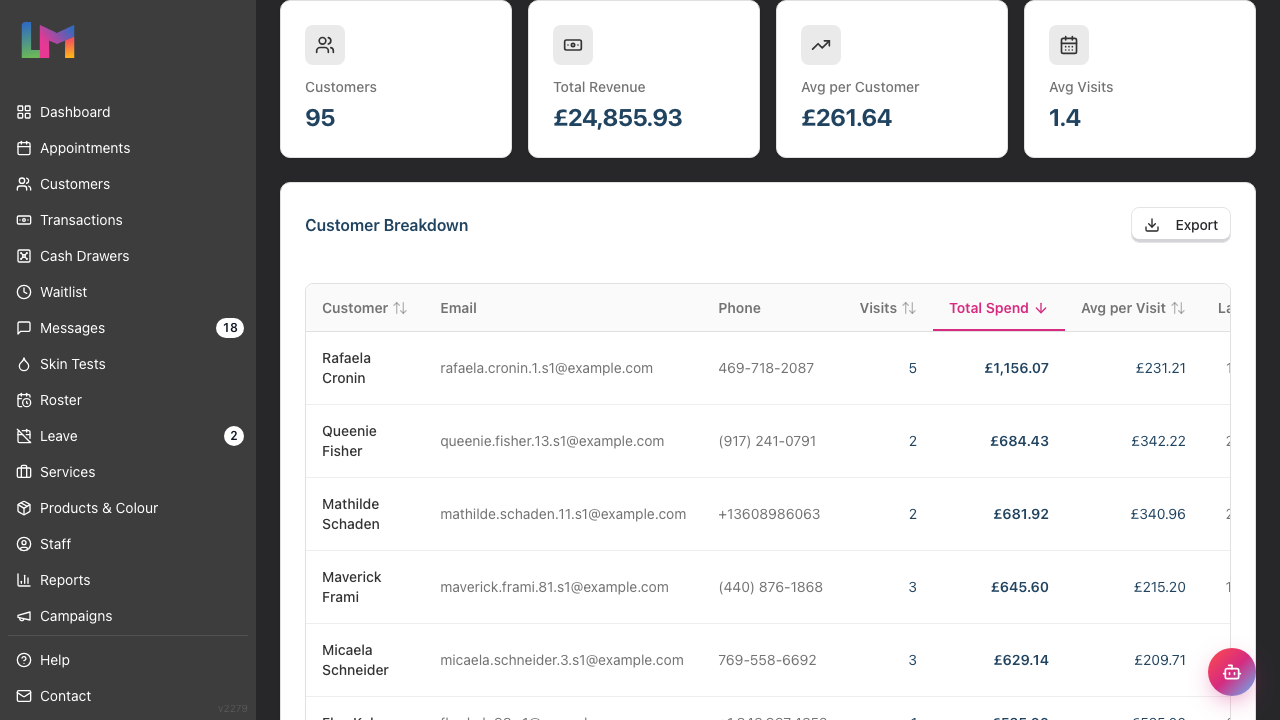Viewport: 1280px width, 720px height.
Task: Open Dashboard in the sidebar menu
Action: 128,112
